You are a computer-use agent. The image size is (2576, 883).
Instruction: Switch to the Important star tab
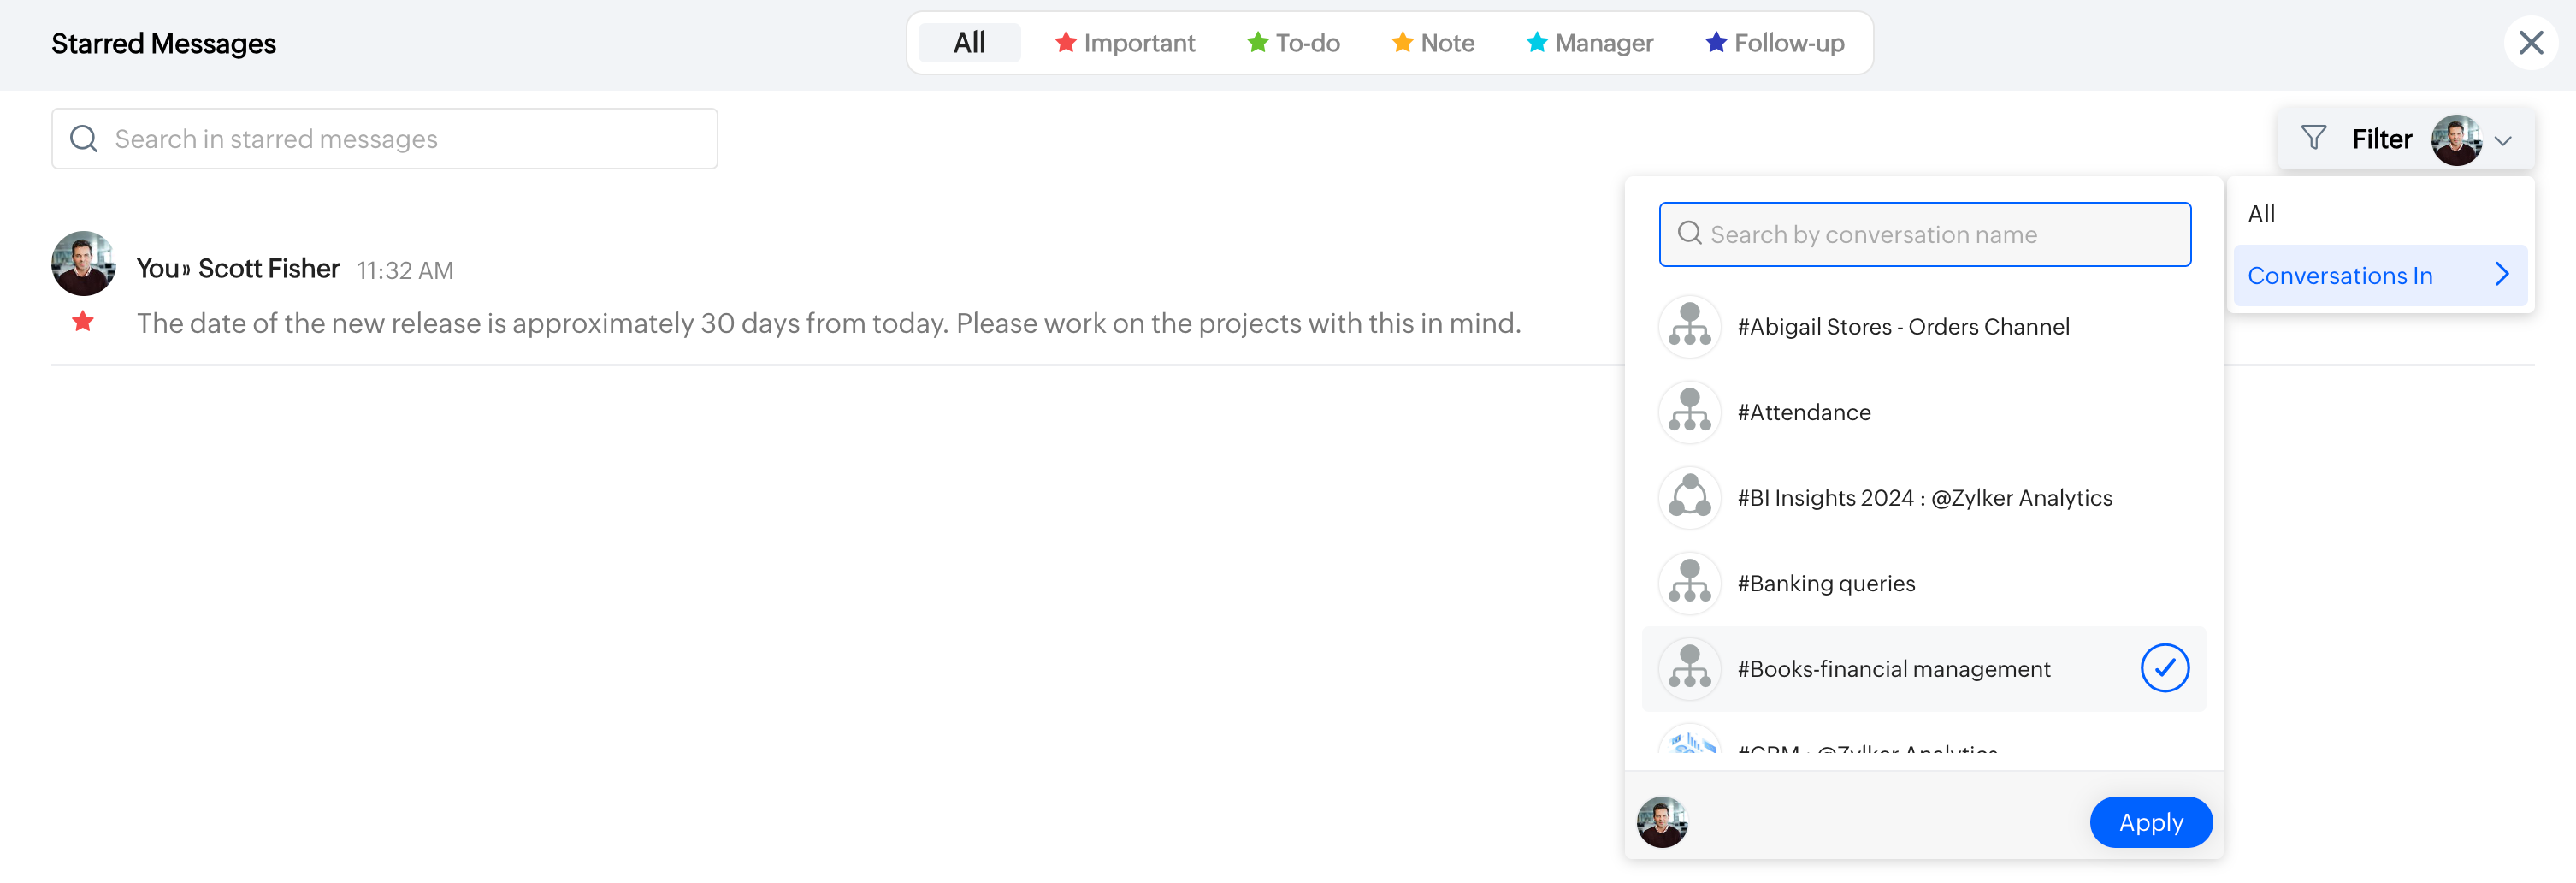pyautogui.click(x=1125, y=43)
